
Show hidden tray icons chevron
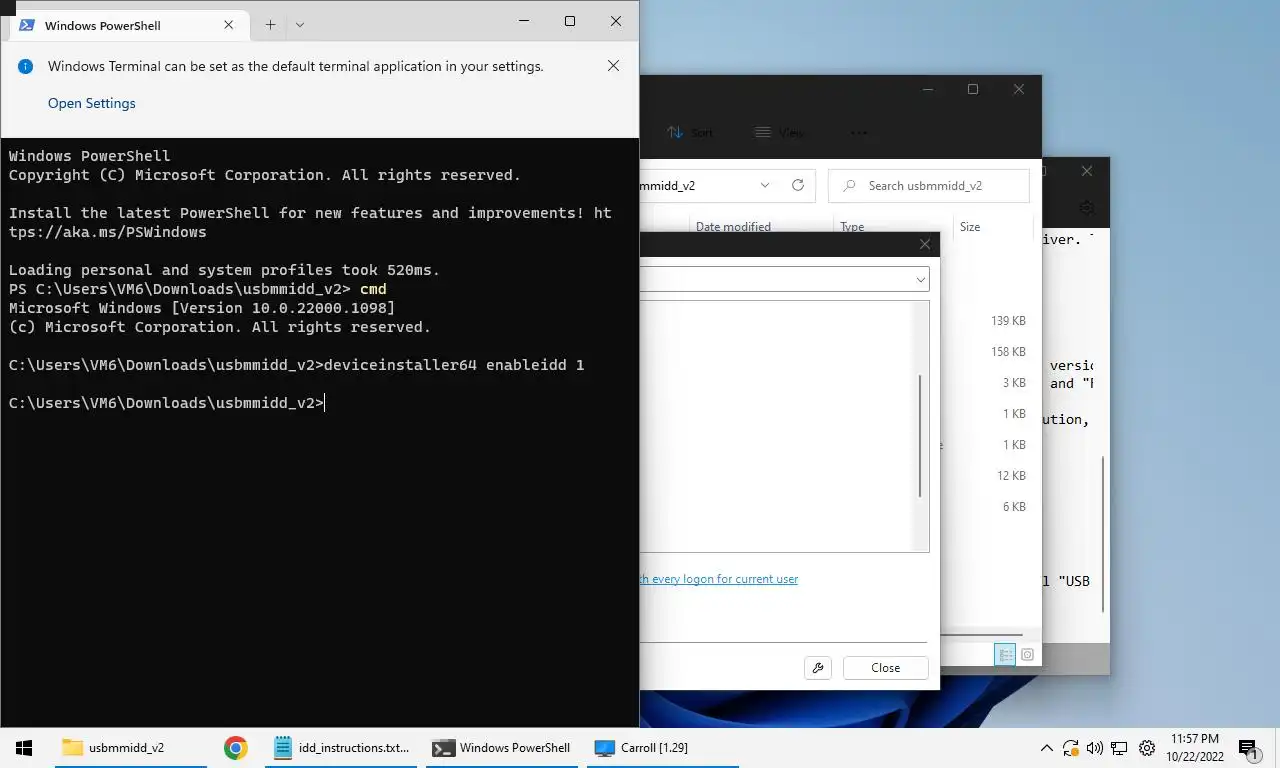1047,748
